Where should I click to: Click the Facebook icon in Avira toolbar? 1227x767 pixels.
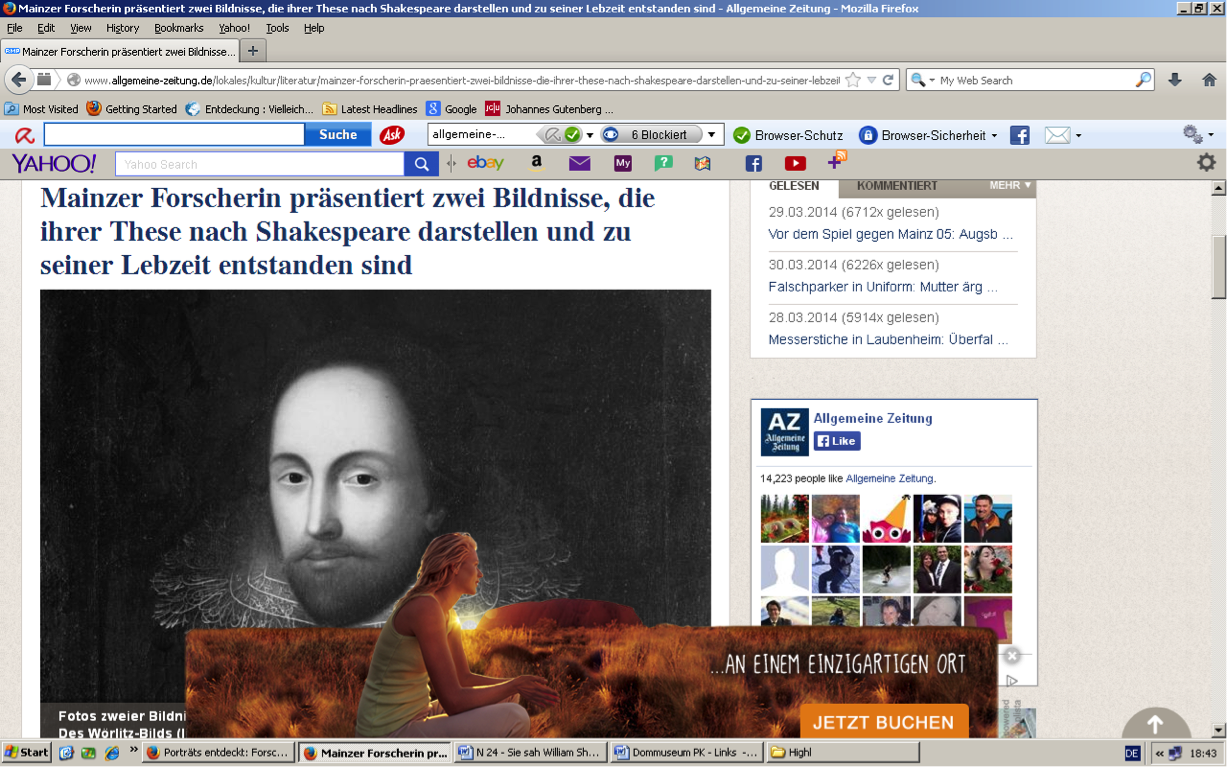tap(1019, 135)
